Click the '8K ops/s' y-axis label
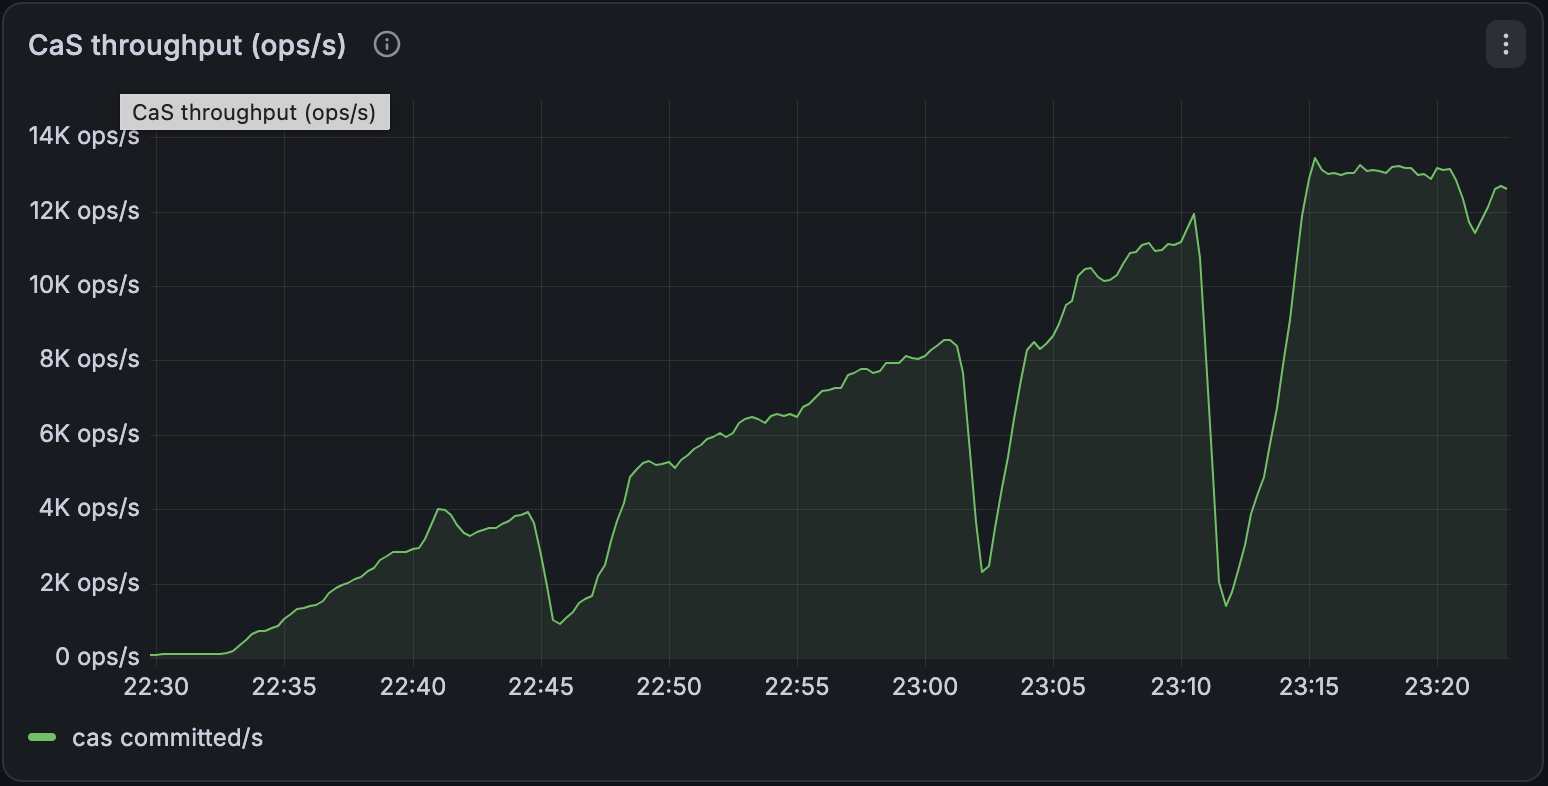1548x786 pixels. click(90, 359)
